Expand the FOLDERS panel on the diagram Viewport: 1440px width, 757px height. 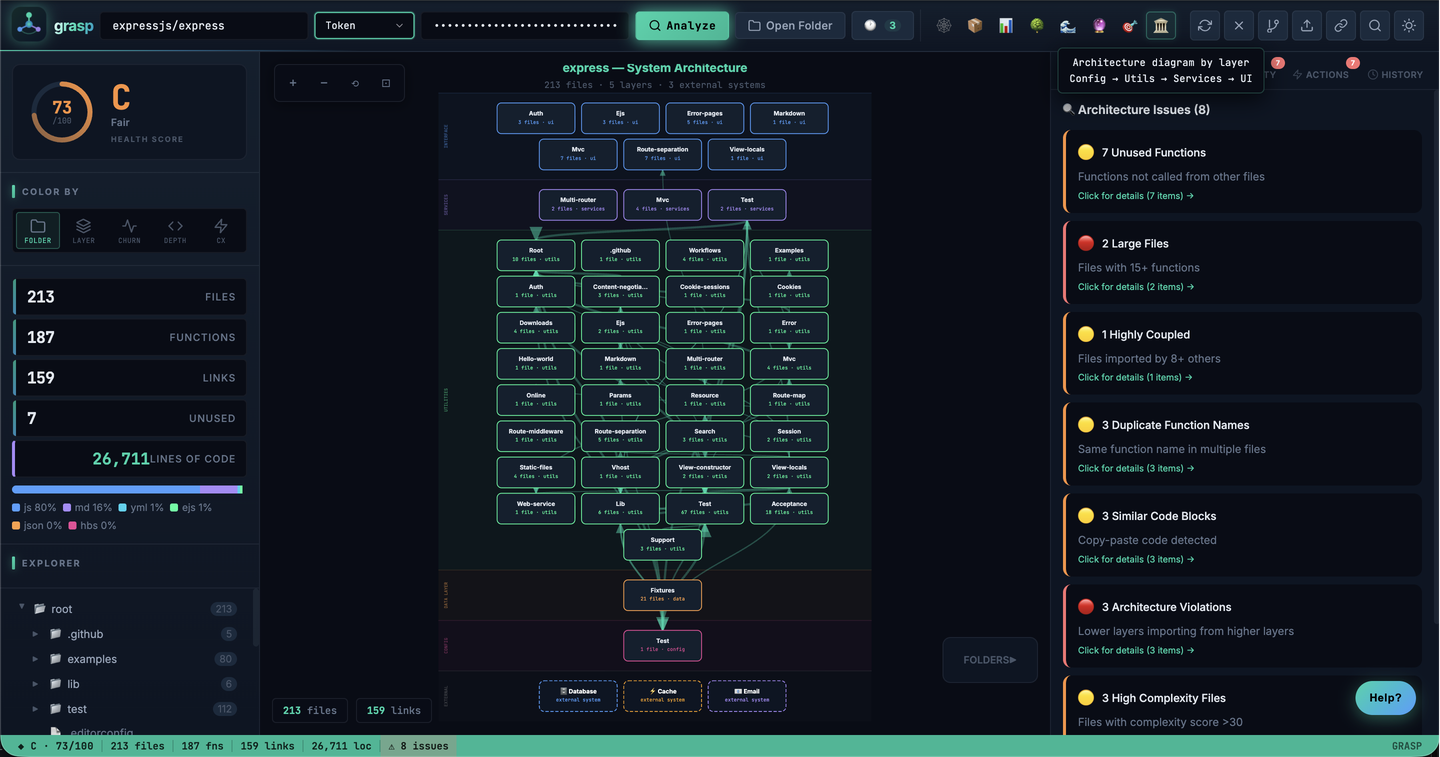pos(989,659)
